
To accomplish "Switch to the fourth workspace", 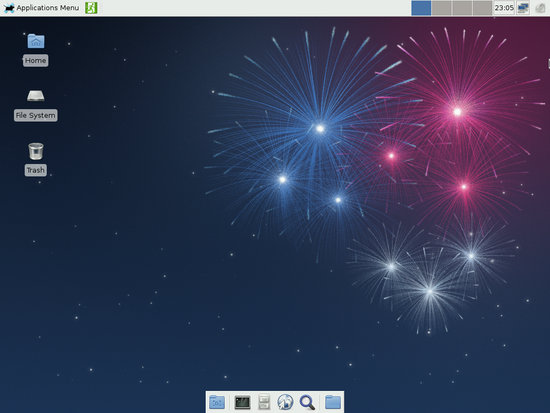I will tap(482, 8).
